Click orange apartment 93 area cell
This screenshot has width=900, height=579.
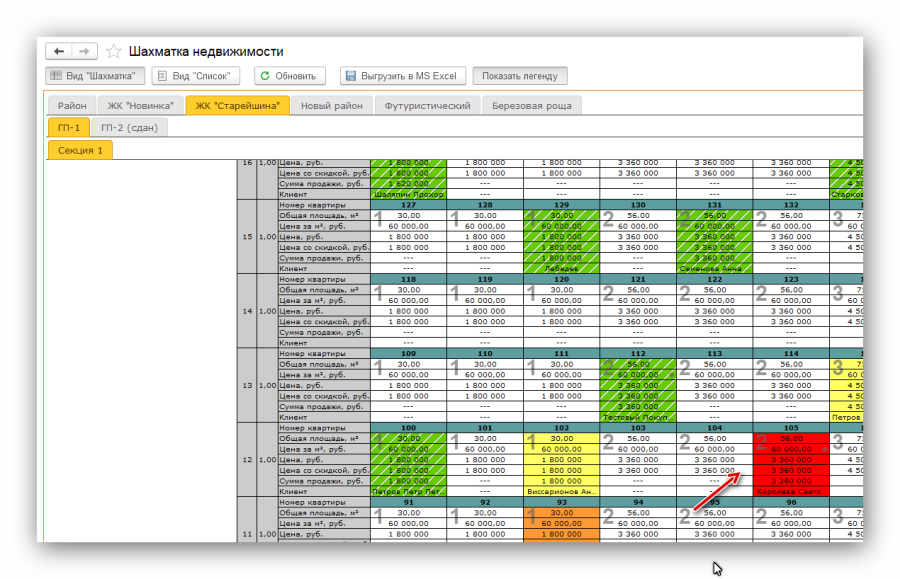[560, 512]
